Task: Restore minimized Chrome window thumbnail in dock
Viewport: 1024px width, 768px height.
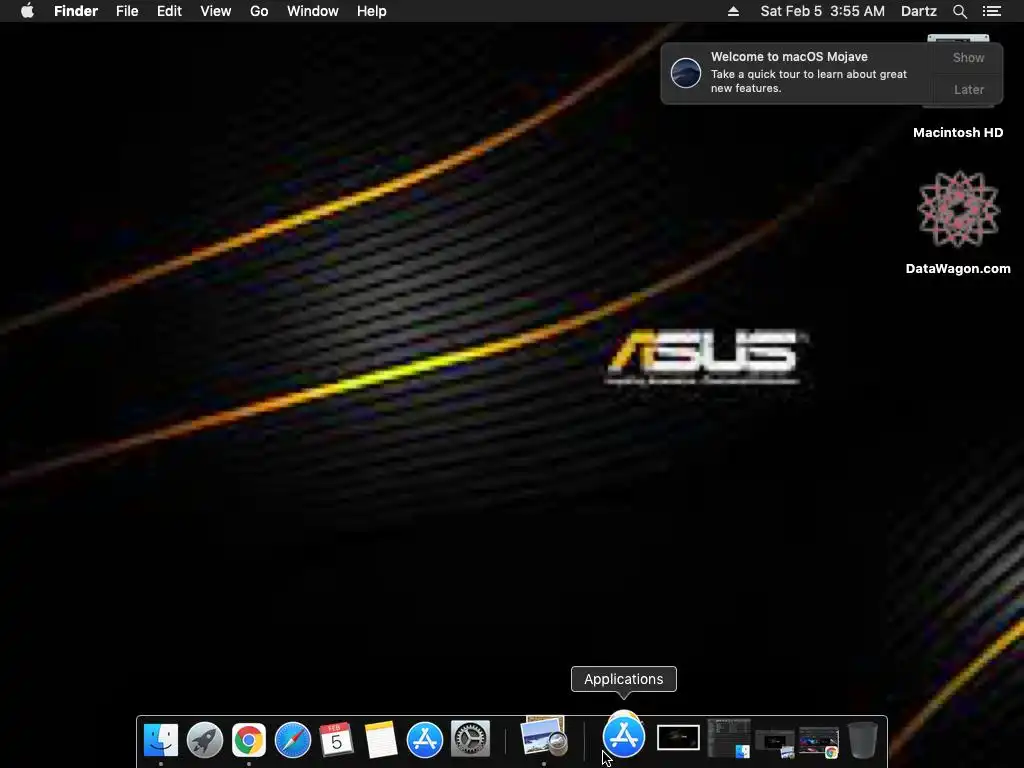Action: pyautogui.click(x=819, y=743)
